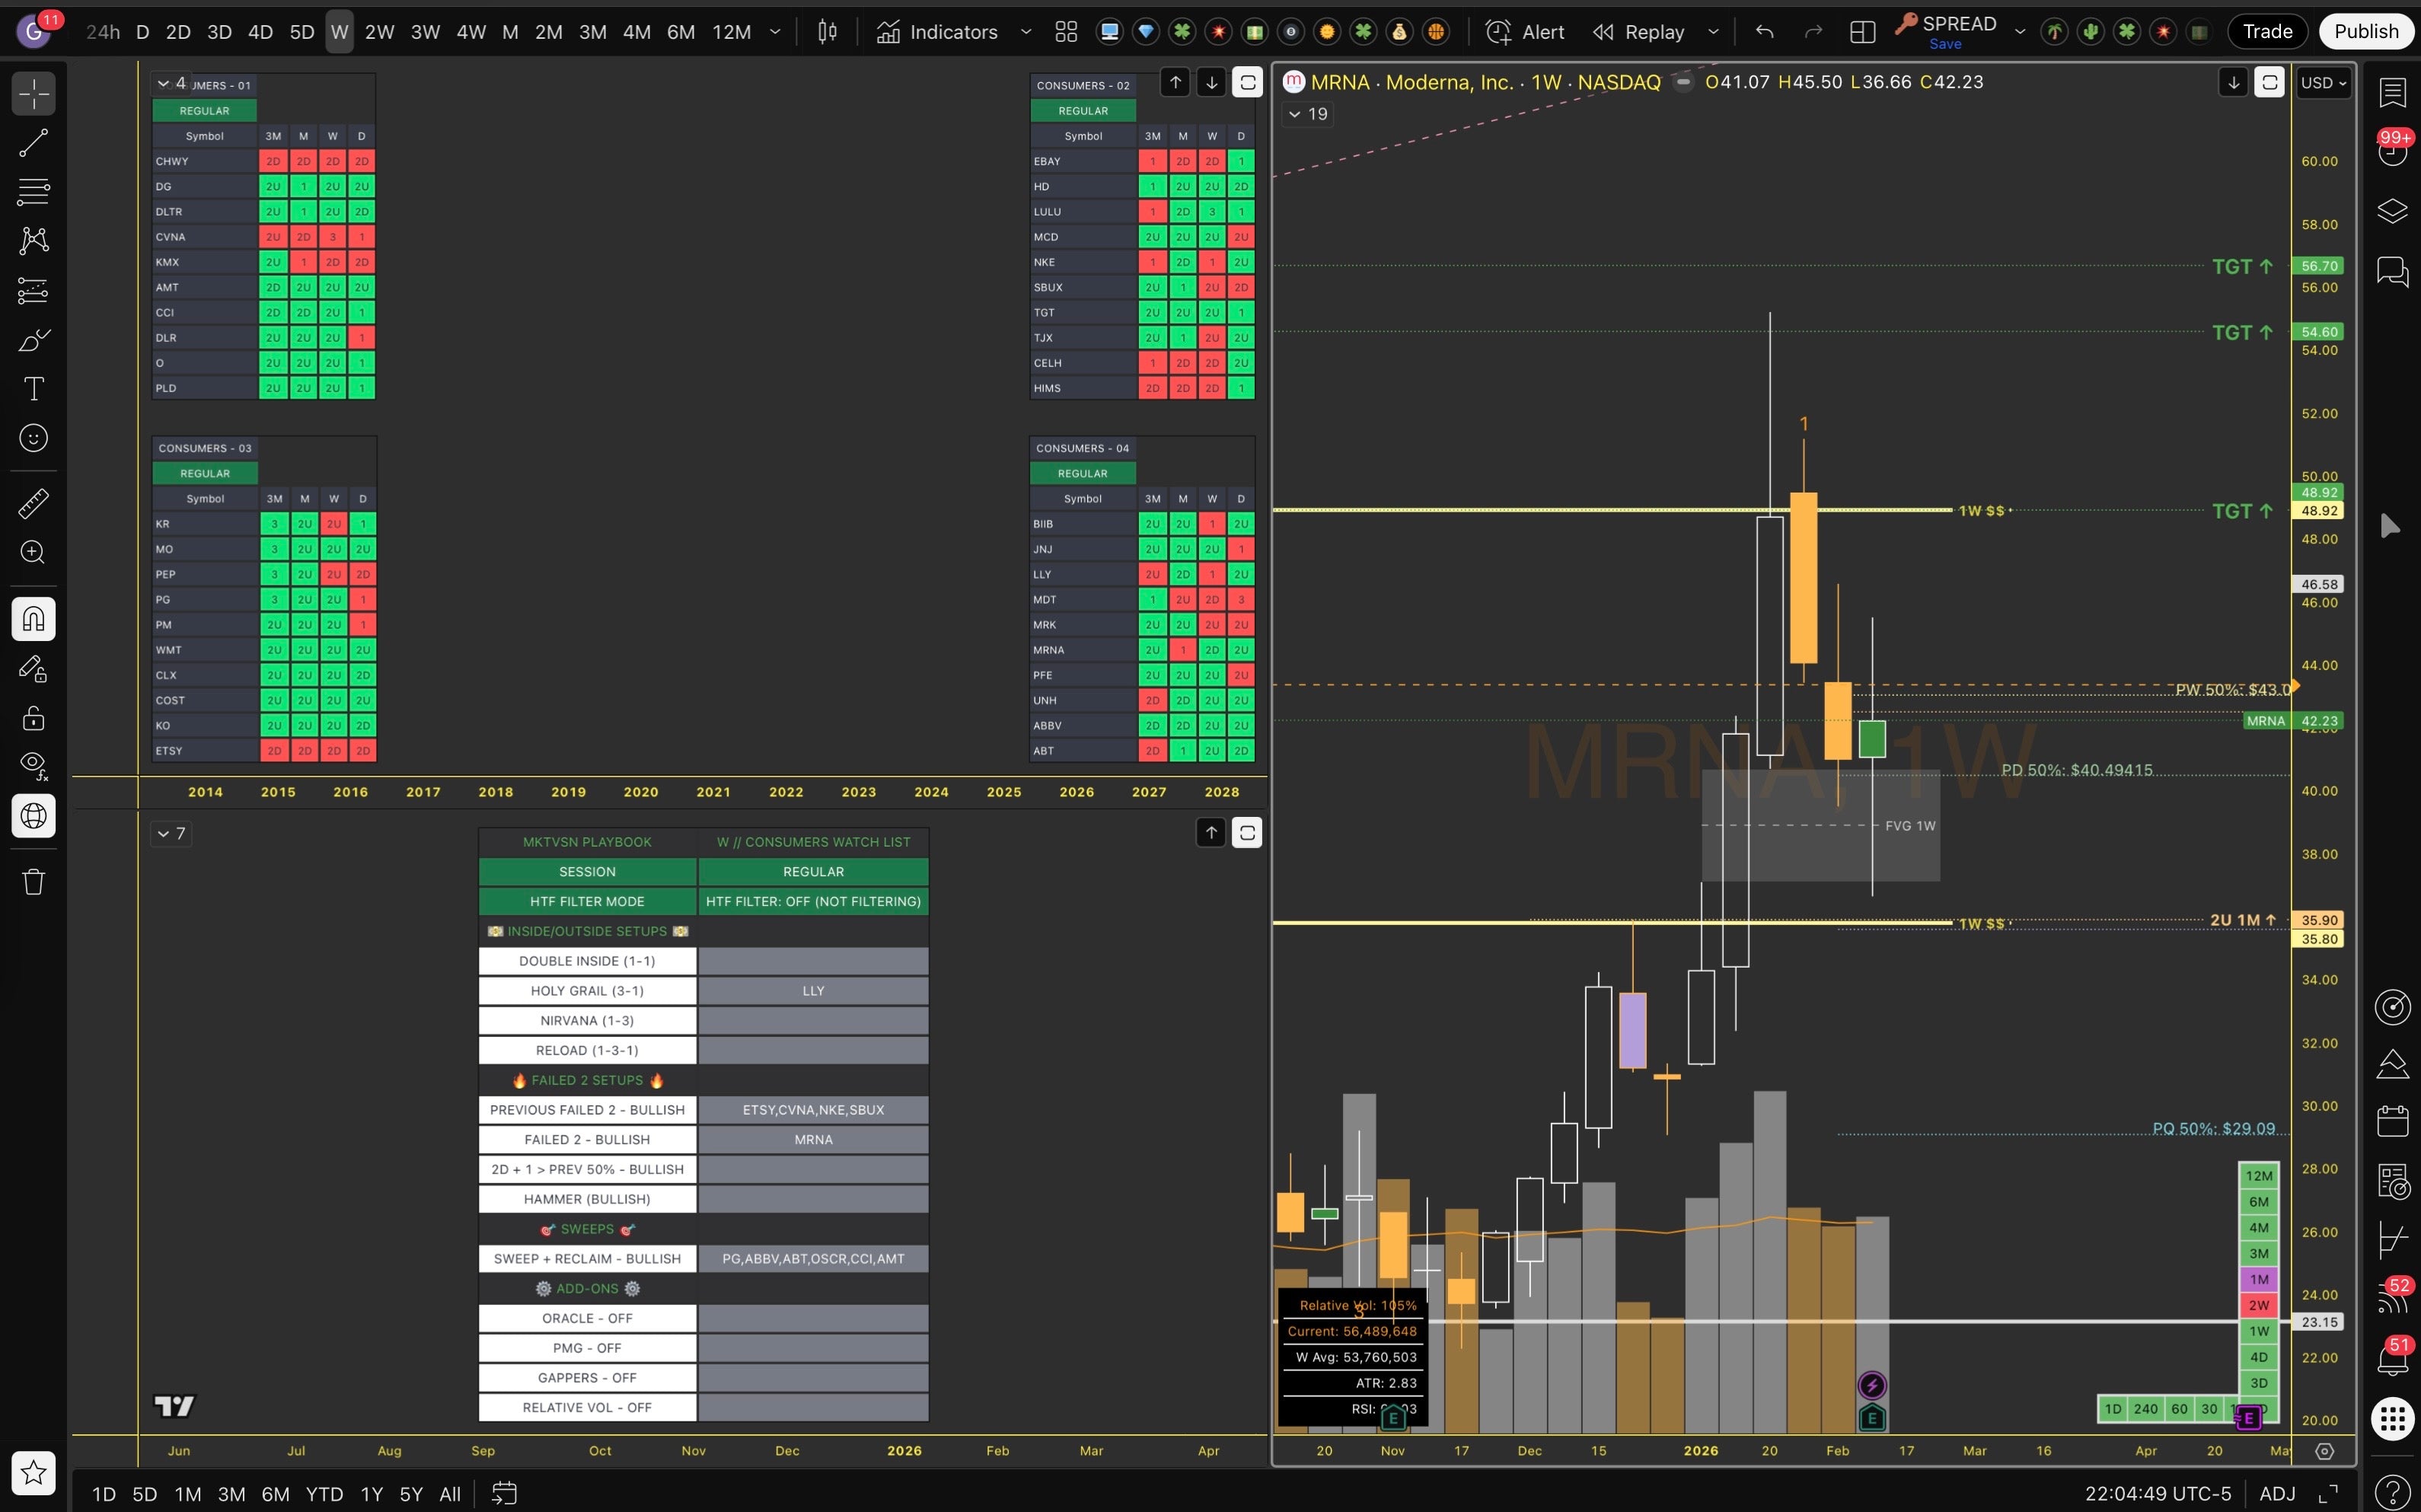Toggle Magnet mode snapping
Screen dimensions: 2421x1512
pyautogui.click(x=33, y=619)
